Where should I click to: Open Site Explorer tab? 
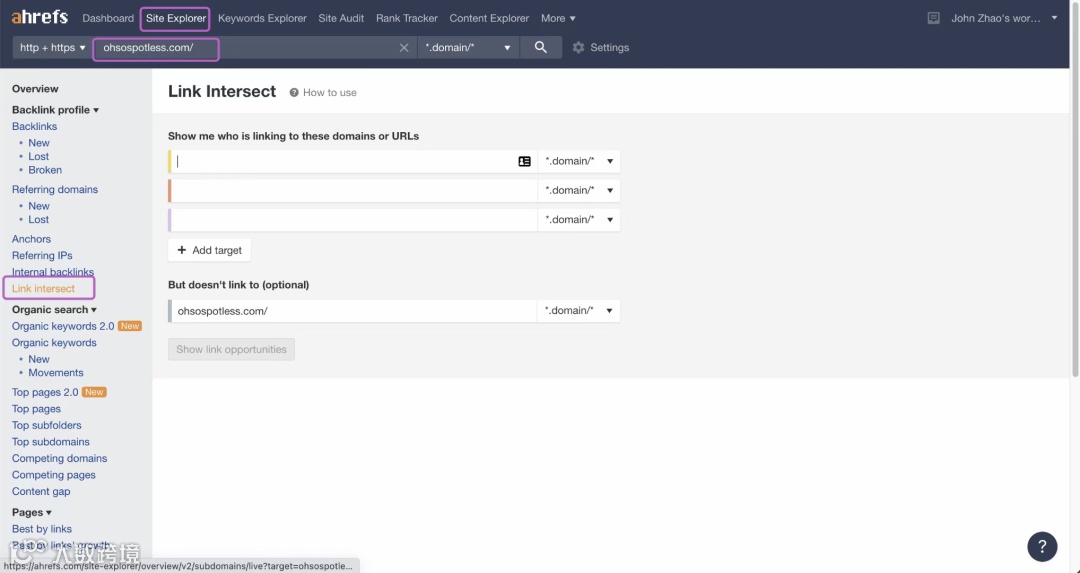(176, 19)
